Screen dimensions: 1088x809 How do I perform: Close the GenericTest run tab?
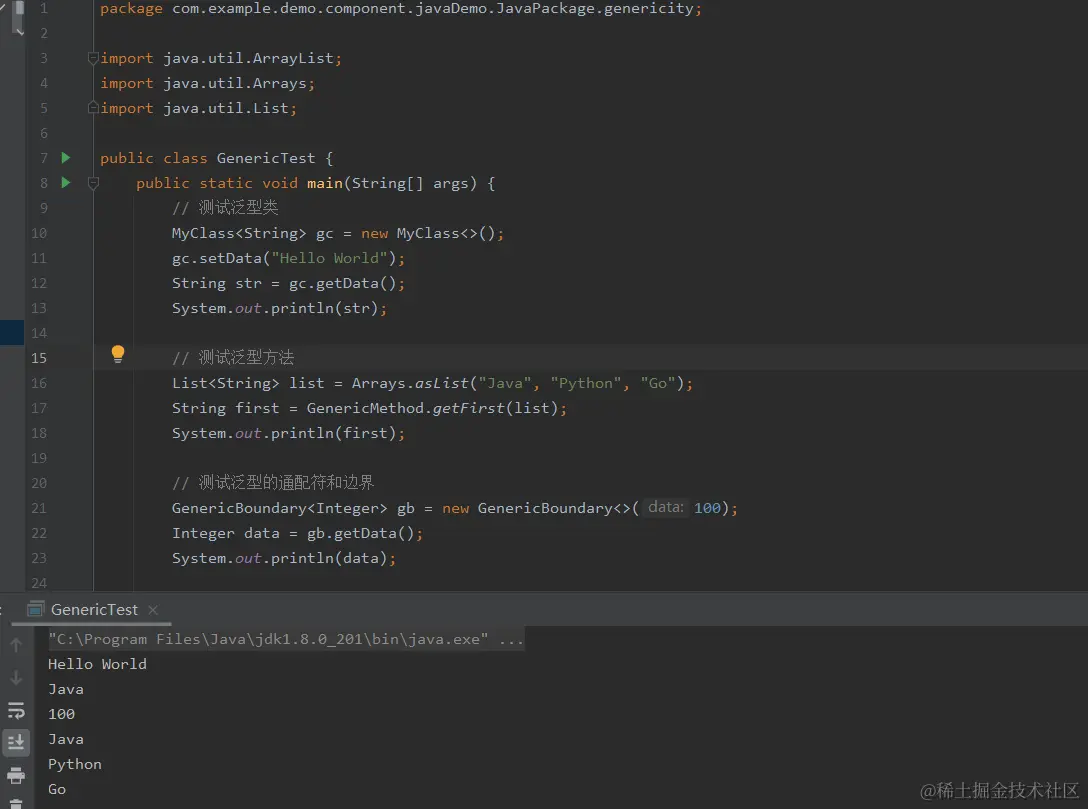click(153, 610)
